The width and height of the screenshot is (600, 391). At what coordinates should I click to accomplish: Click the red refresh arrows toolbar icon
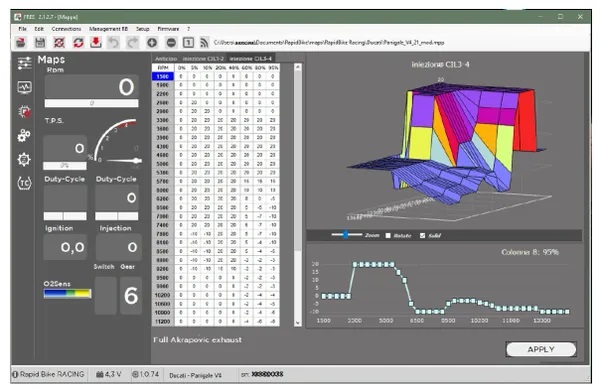tap(78, 42)
